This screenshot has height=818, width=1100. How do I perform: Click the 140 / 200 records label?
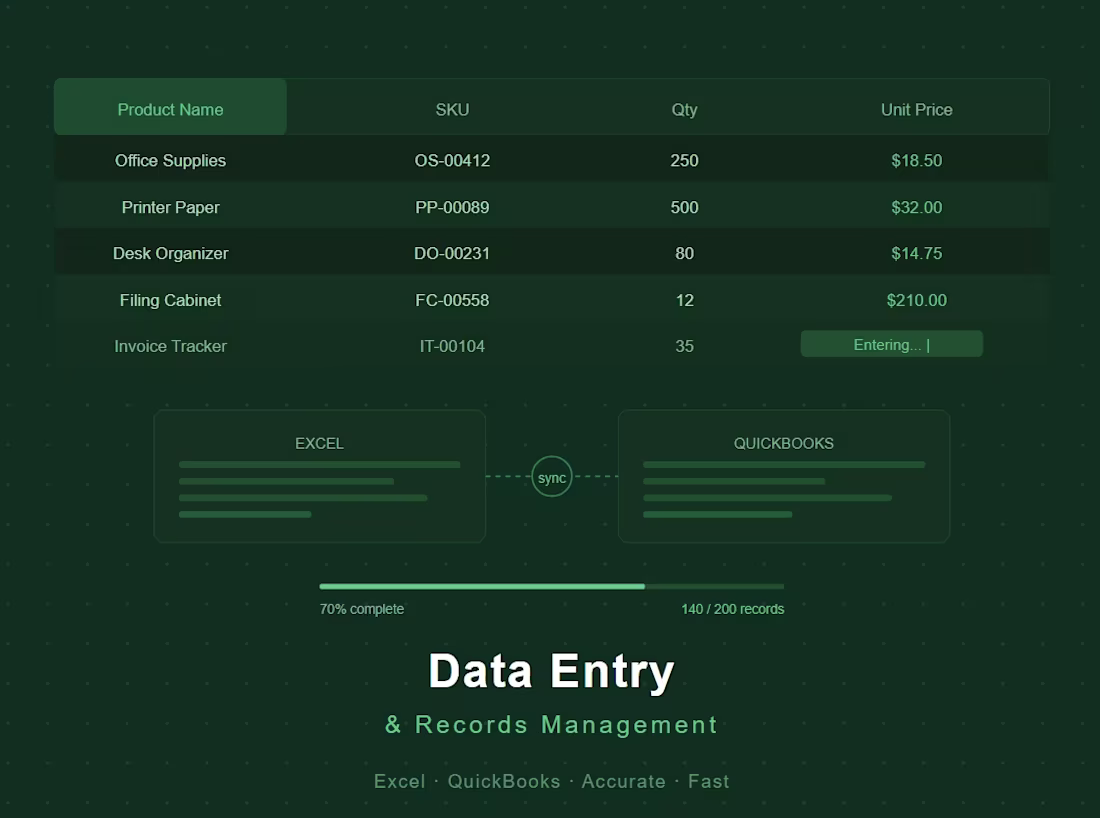(732, 609)
